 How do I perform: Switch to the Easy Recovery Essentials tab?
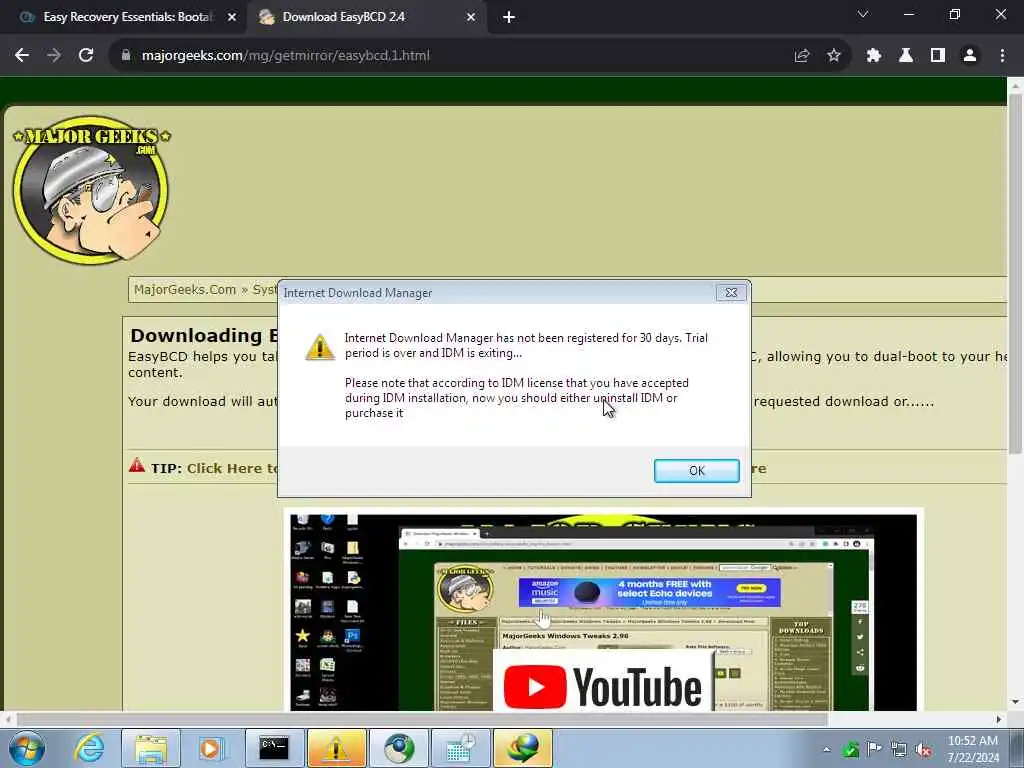pyautogui.click(x=127, y=17)
